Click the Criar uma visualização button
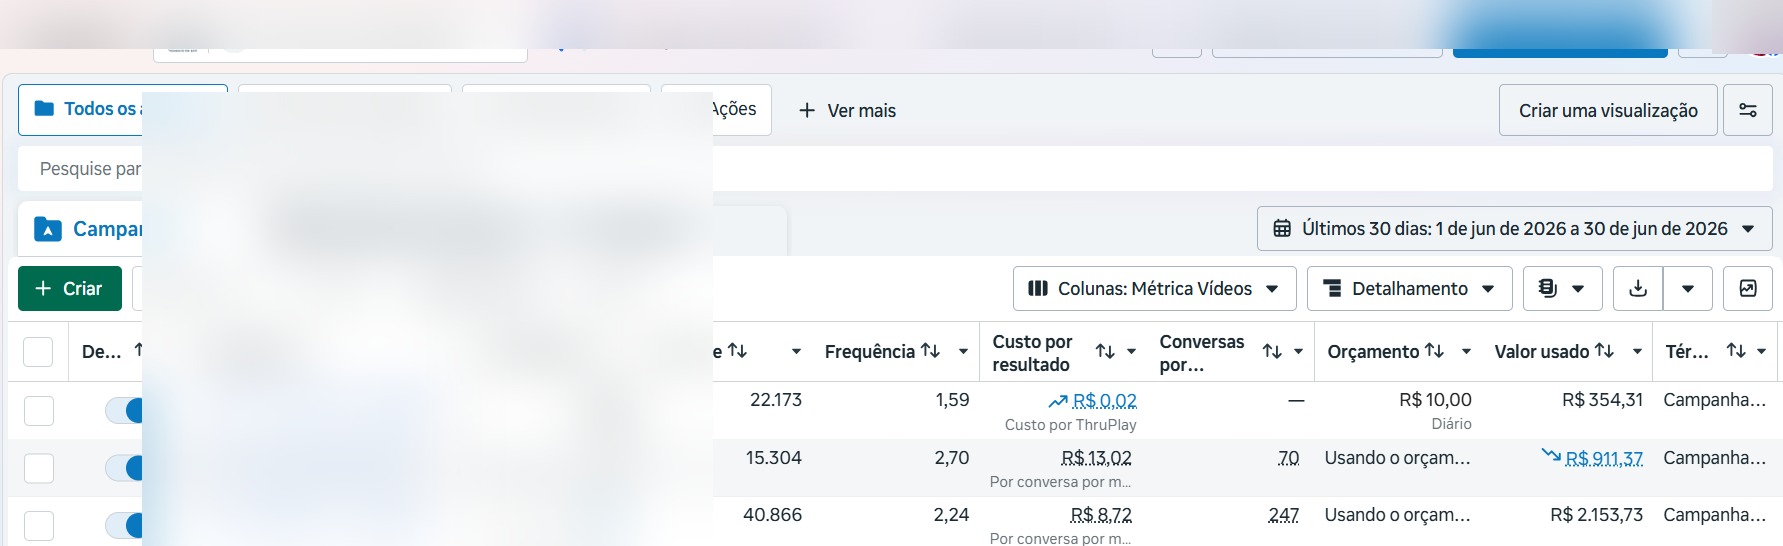Viewport: 1783px width, 546px height. tap(1608, 110)
